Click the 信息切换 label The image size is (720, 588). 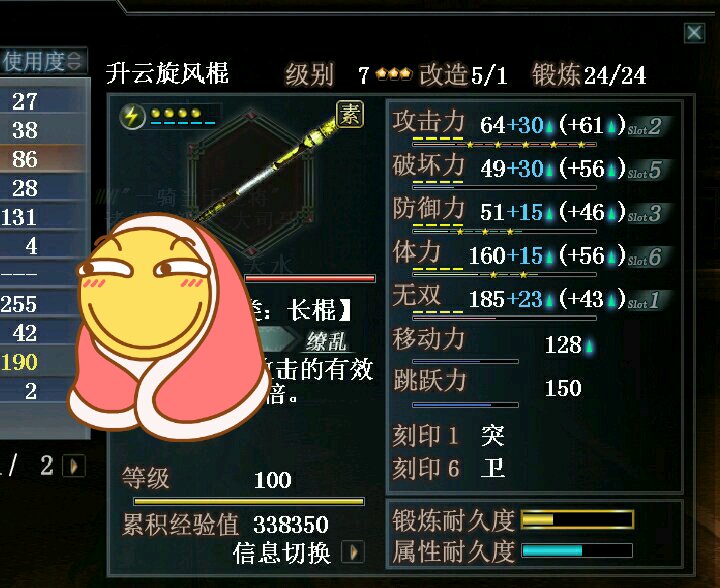click(x=282, y=553)
